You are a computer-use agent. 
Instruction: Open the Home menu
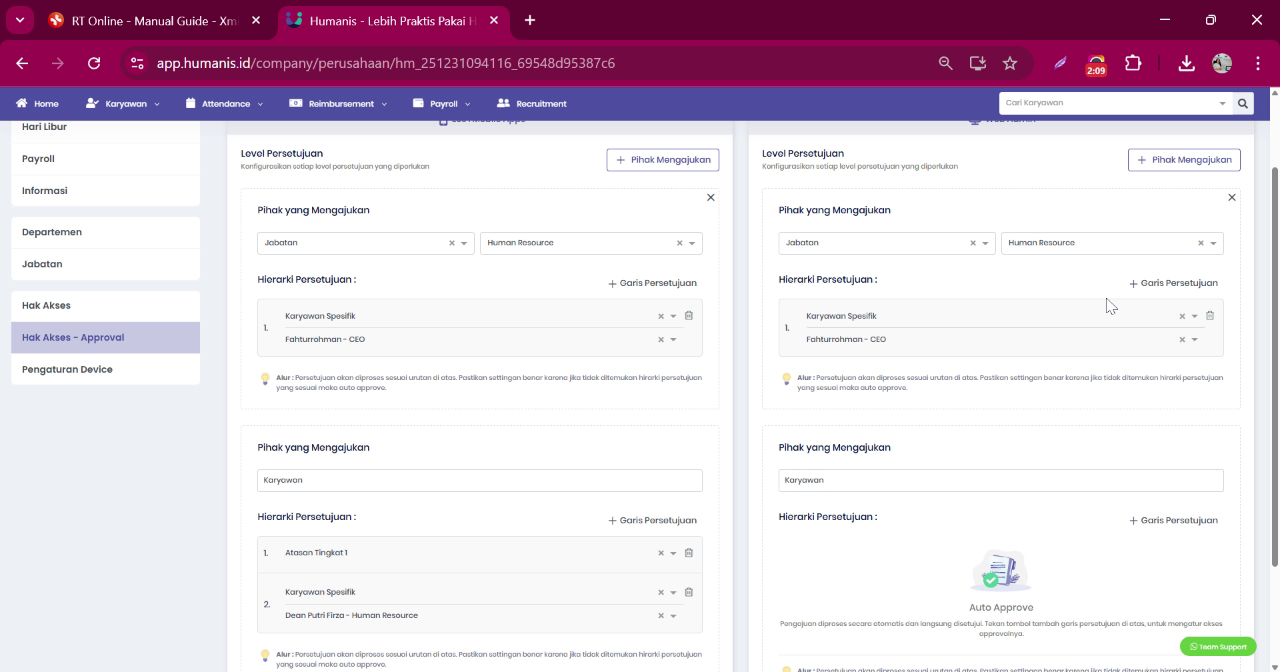37,103
